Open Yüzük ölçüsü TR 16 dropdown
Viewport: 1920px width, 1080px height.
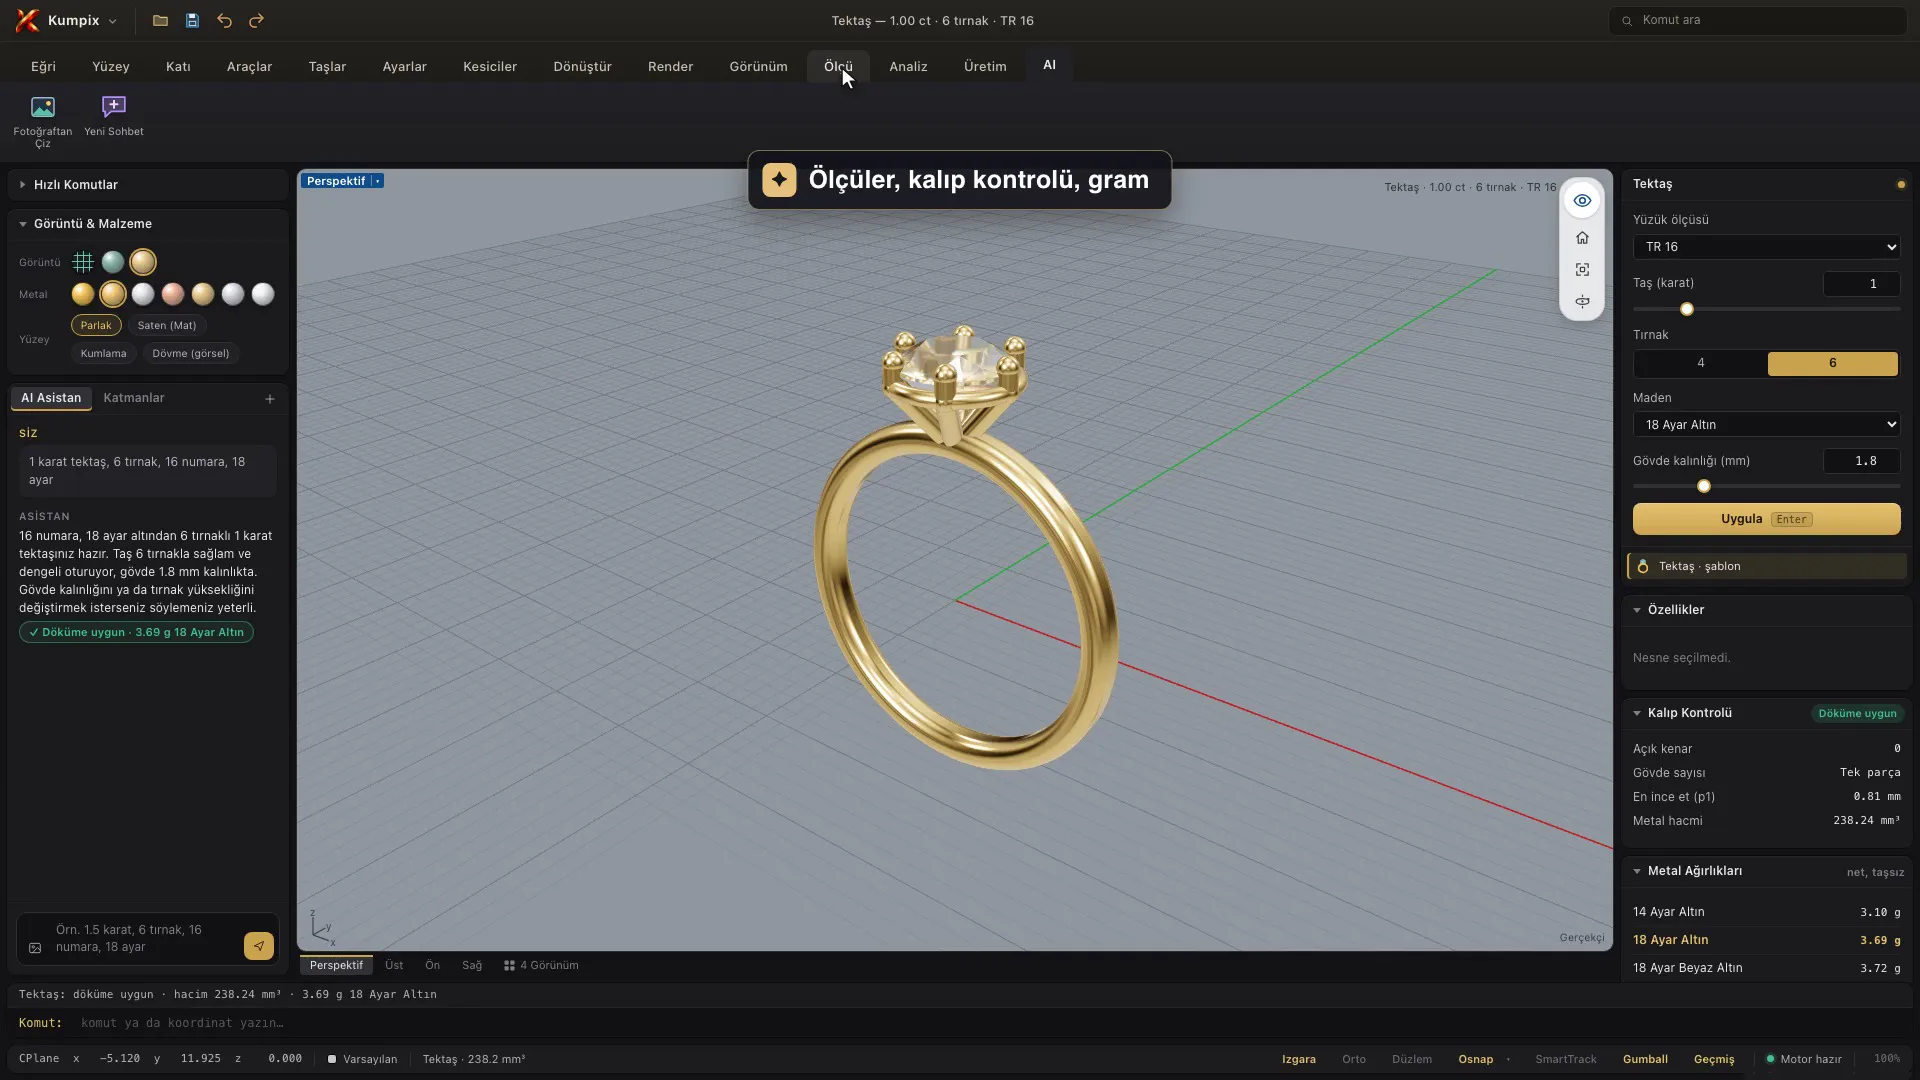(1766, 247)
